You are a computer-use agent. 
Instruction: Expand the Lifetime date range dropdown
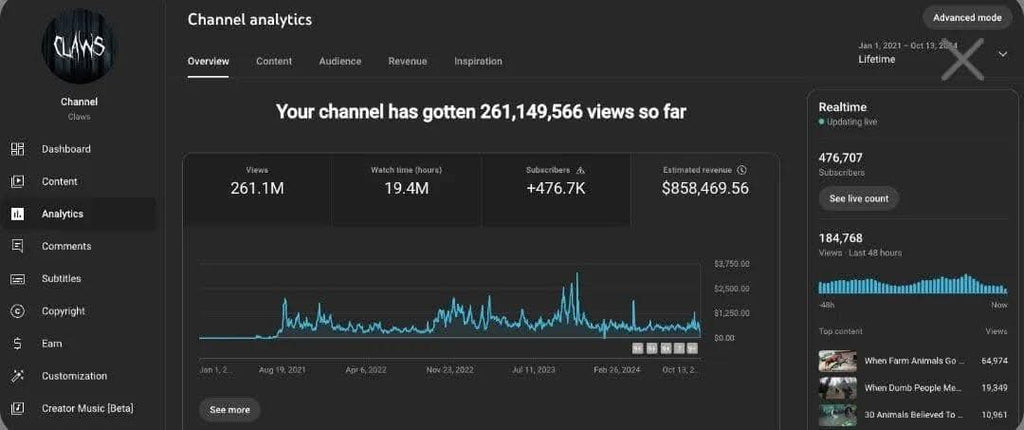[1002, 54]
